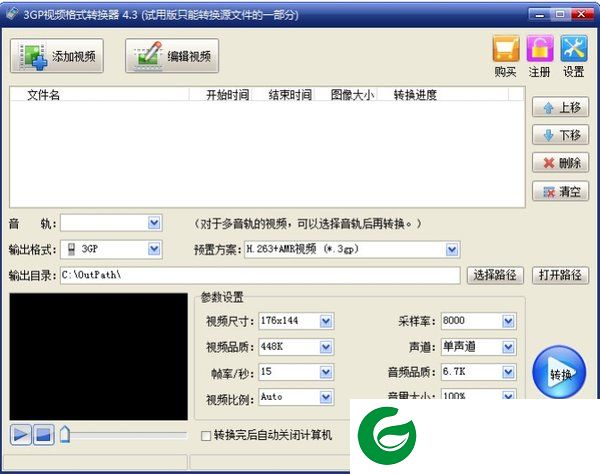Delete selected item with 删除
Image resolution: width=600 pixels, height=474 pixels.
tap(560, 163)
